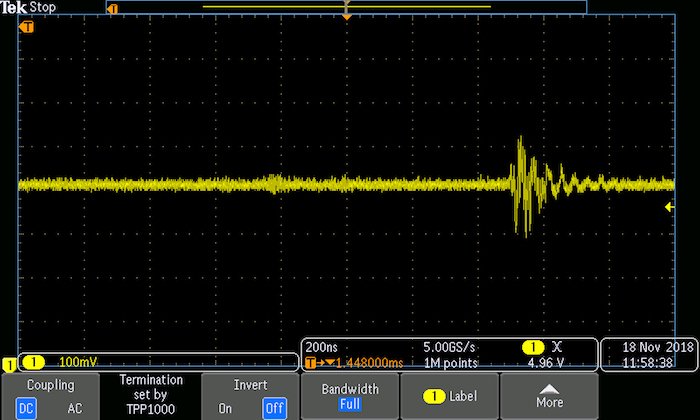Set coupling to DC

(x=25, y=408)
